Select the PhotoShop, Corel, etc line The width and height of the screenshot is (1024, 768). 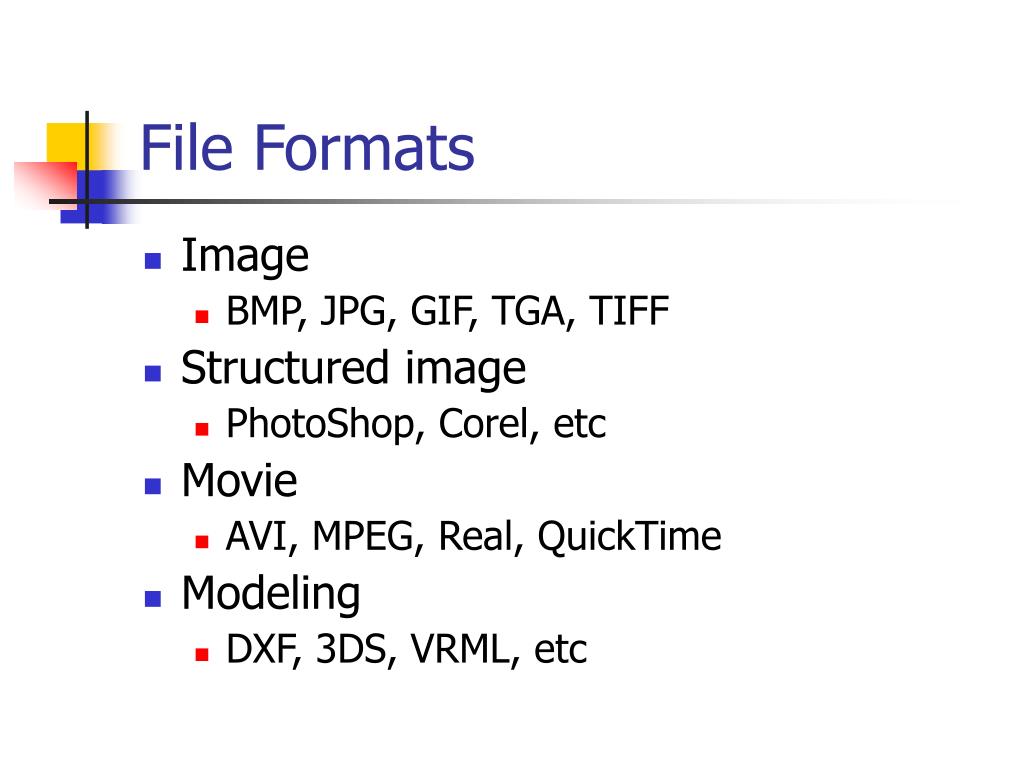(x=416, y=424)
